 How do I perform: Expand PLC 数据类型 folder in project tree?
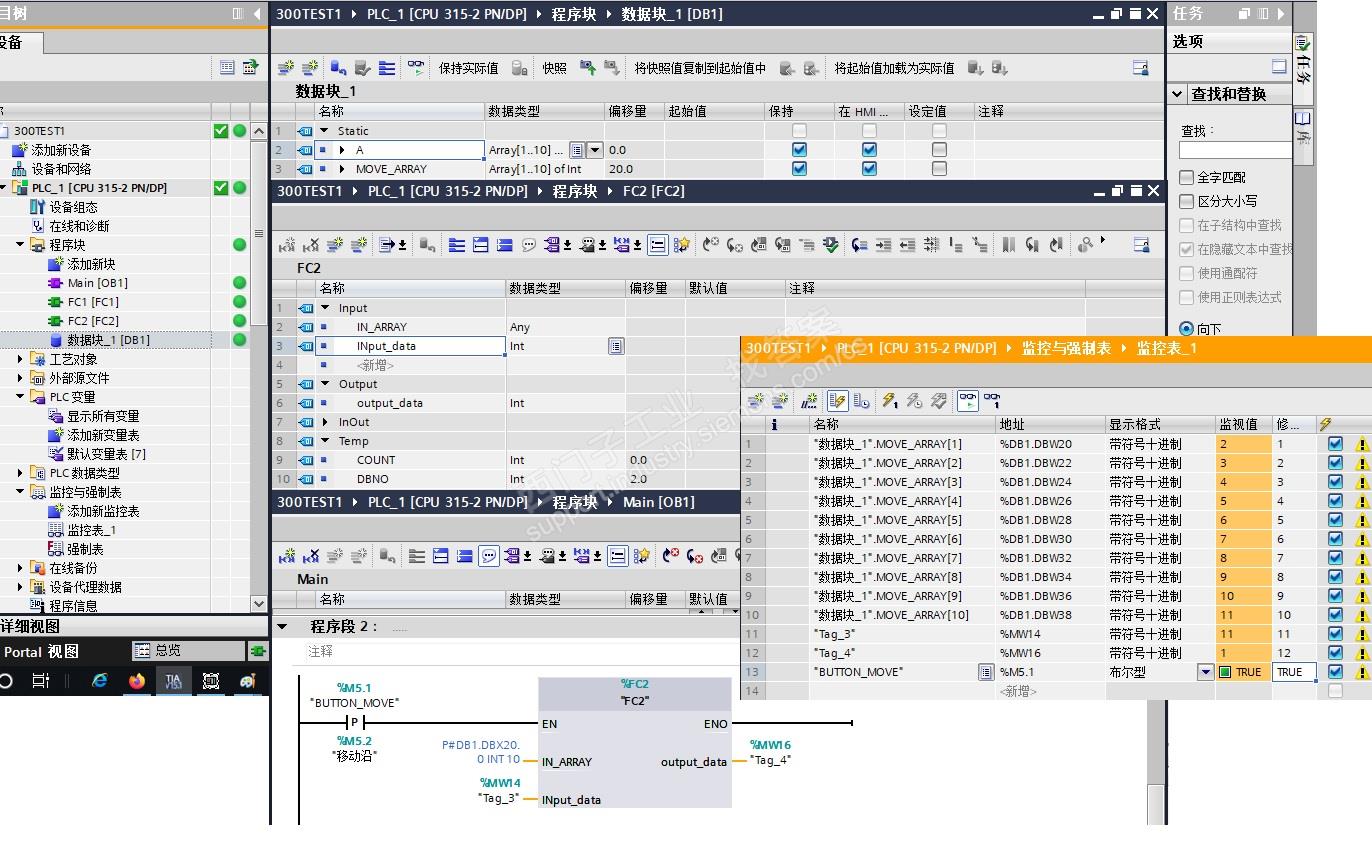pyautogui.click(x=20, y=473)
